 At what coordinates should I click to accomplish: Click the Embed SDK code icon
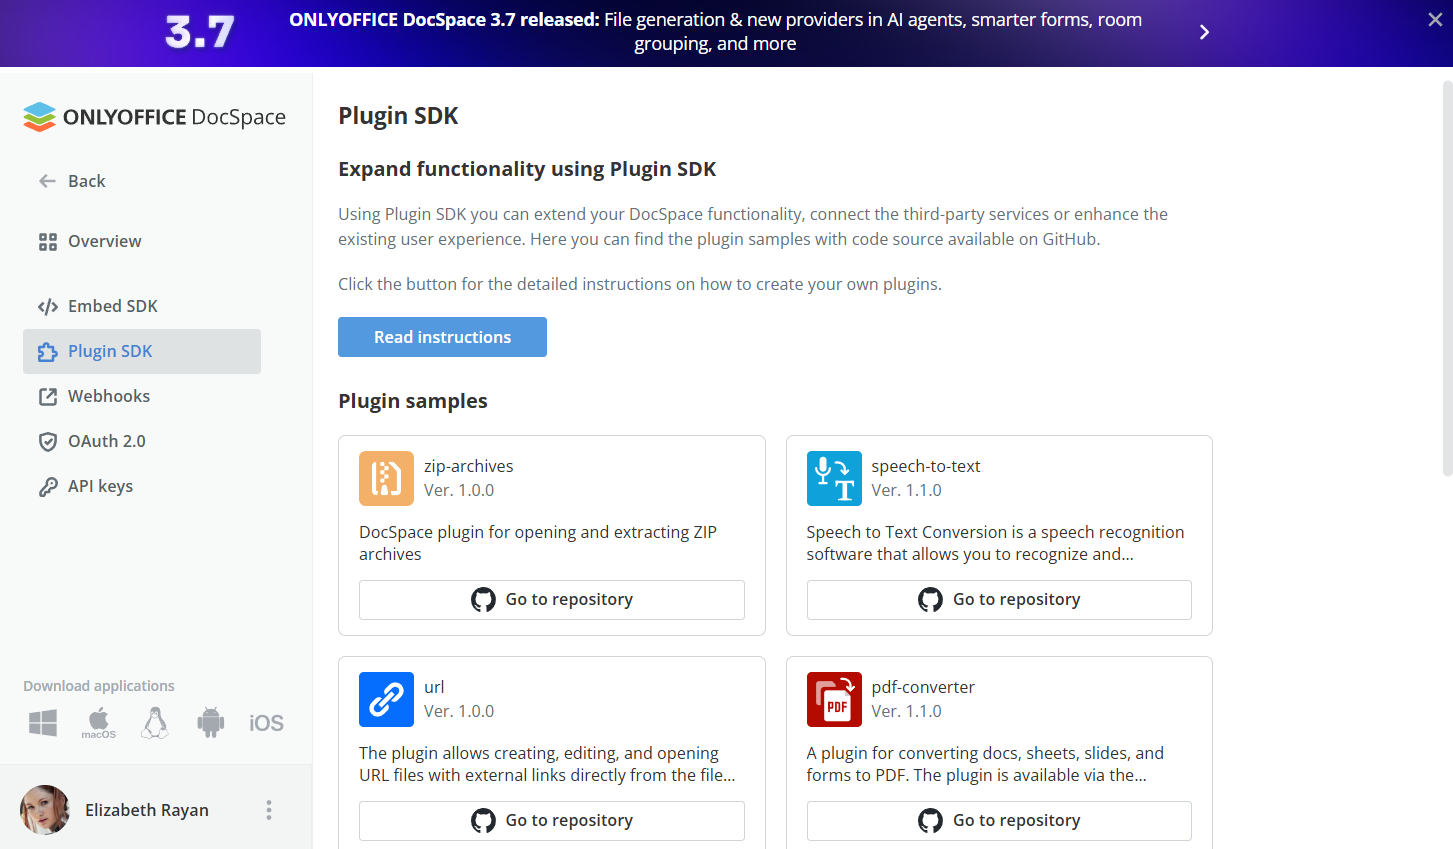coord(47,306)
